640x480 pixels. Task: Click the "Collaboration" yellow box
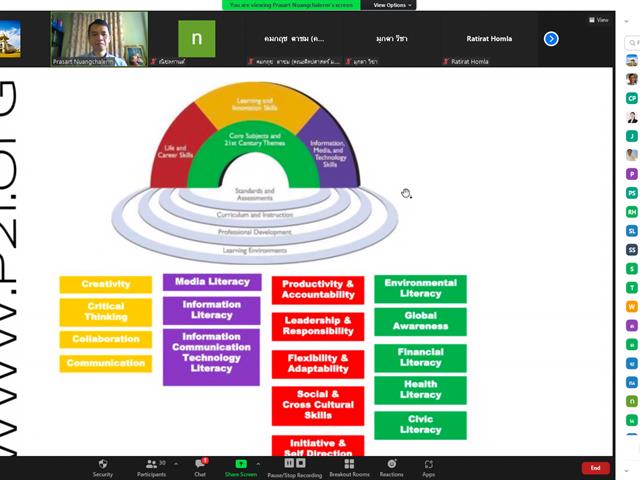(x=106, y=339)
